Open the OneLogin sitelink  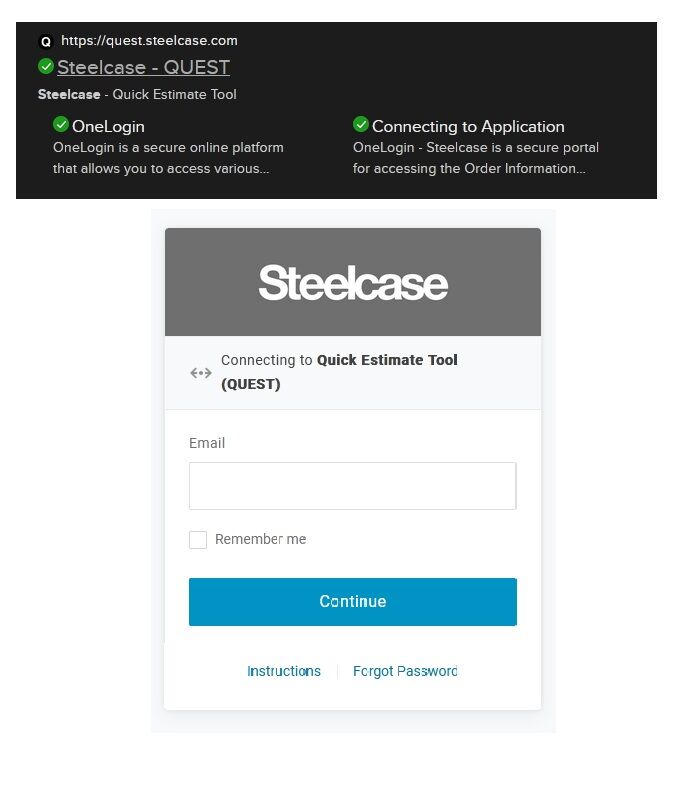(108, 126)
